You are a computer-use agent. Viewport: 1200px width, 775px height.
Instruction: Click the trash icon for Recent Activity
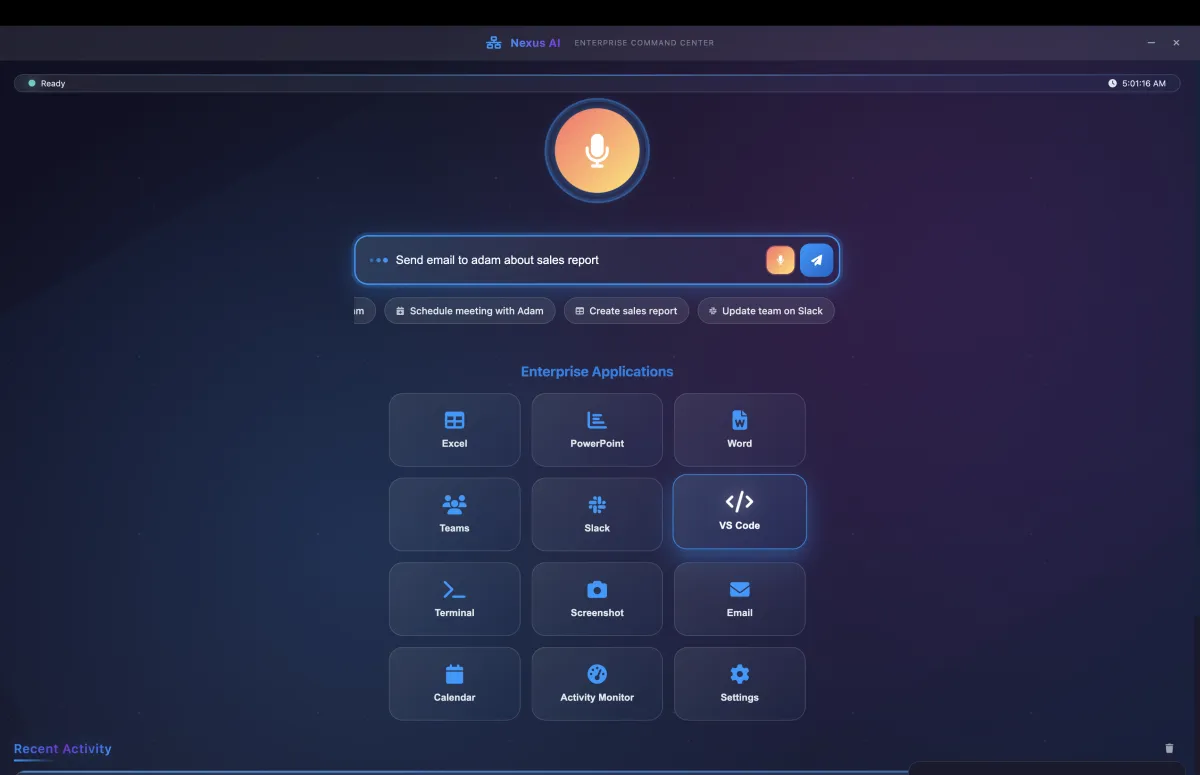point(1169,748)
